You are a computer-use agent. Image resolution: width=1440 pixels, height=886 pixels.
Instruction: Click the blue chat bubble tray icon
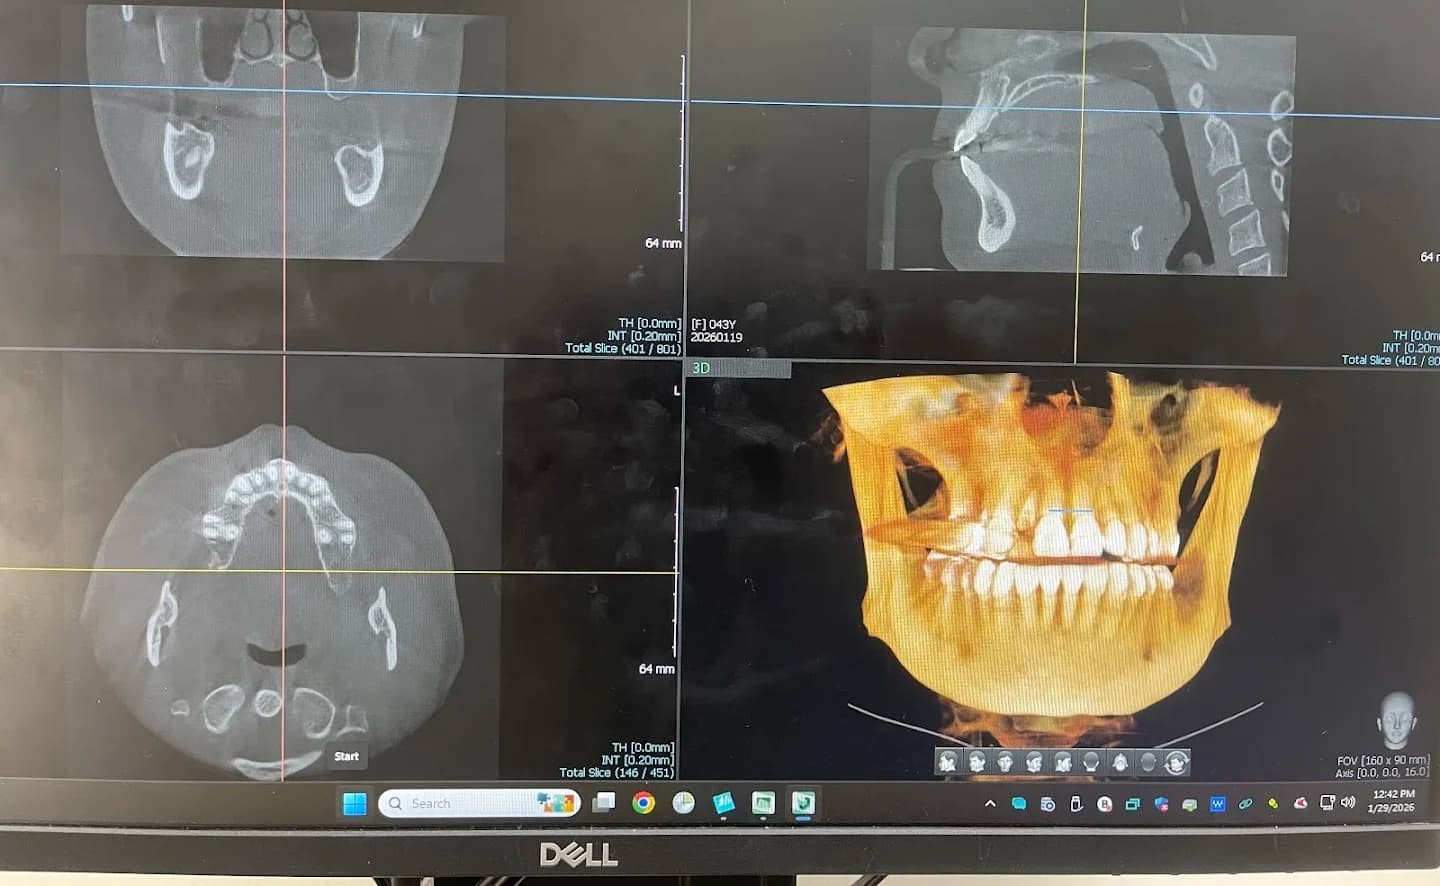point(1019,804)
